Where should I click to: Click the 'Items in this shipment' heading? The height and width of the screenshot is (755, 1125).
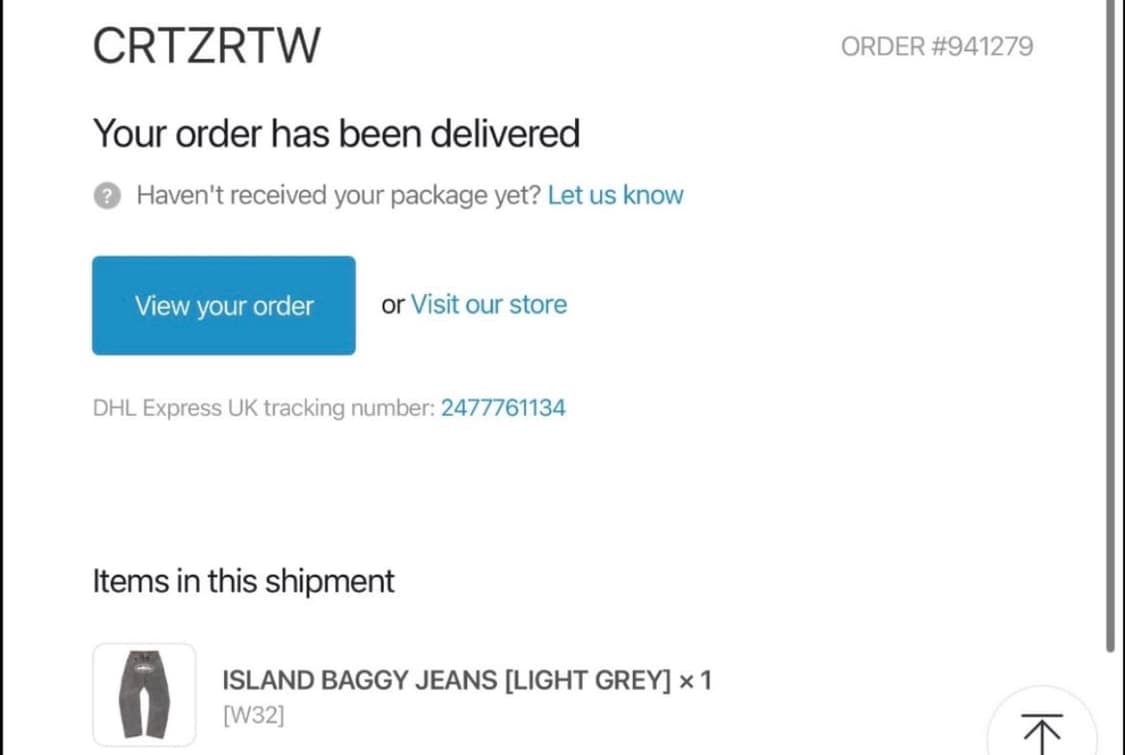coord(243,581)
